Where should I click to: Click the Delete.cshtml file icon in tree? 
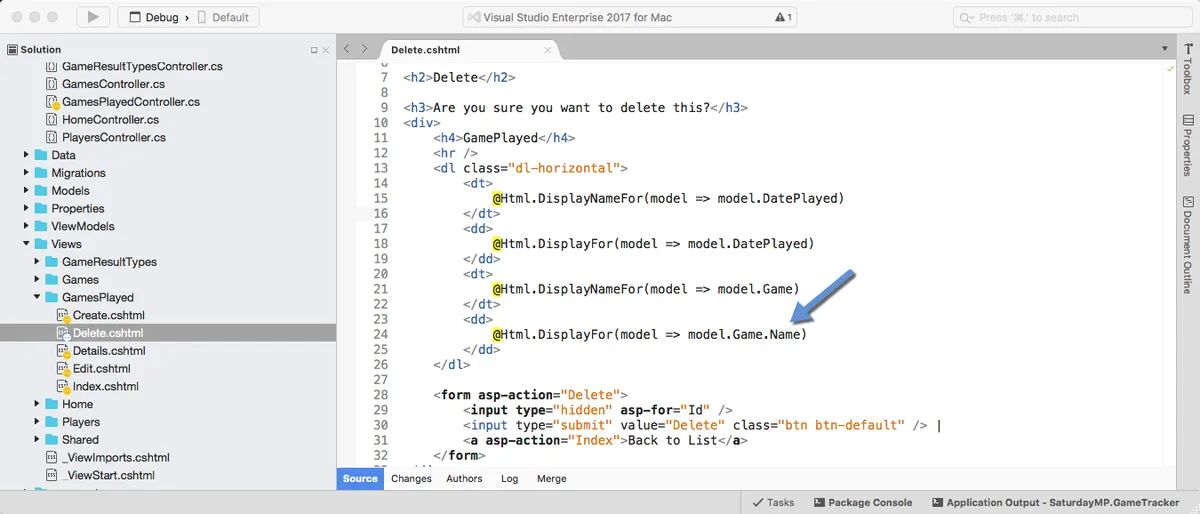[63, 334]
